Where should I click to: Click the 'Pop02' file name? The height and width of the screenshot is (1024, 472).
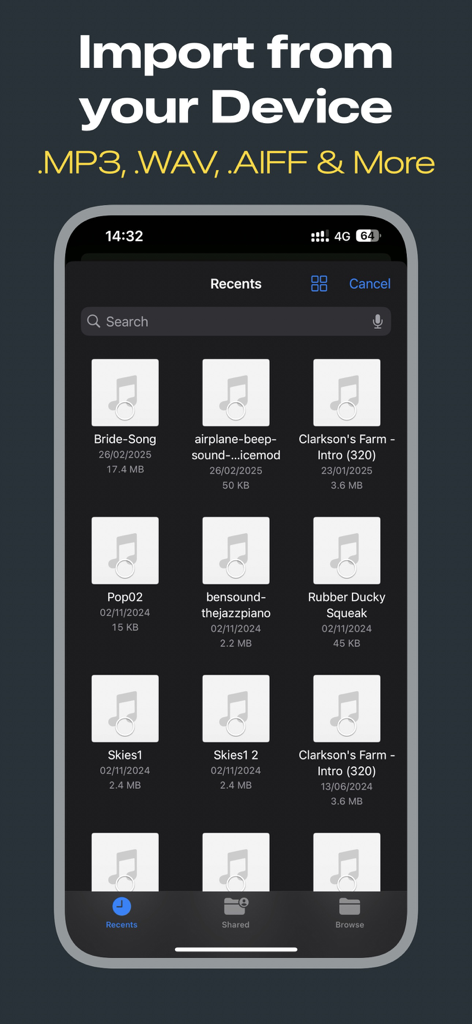(x=125, y=597)
